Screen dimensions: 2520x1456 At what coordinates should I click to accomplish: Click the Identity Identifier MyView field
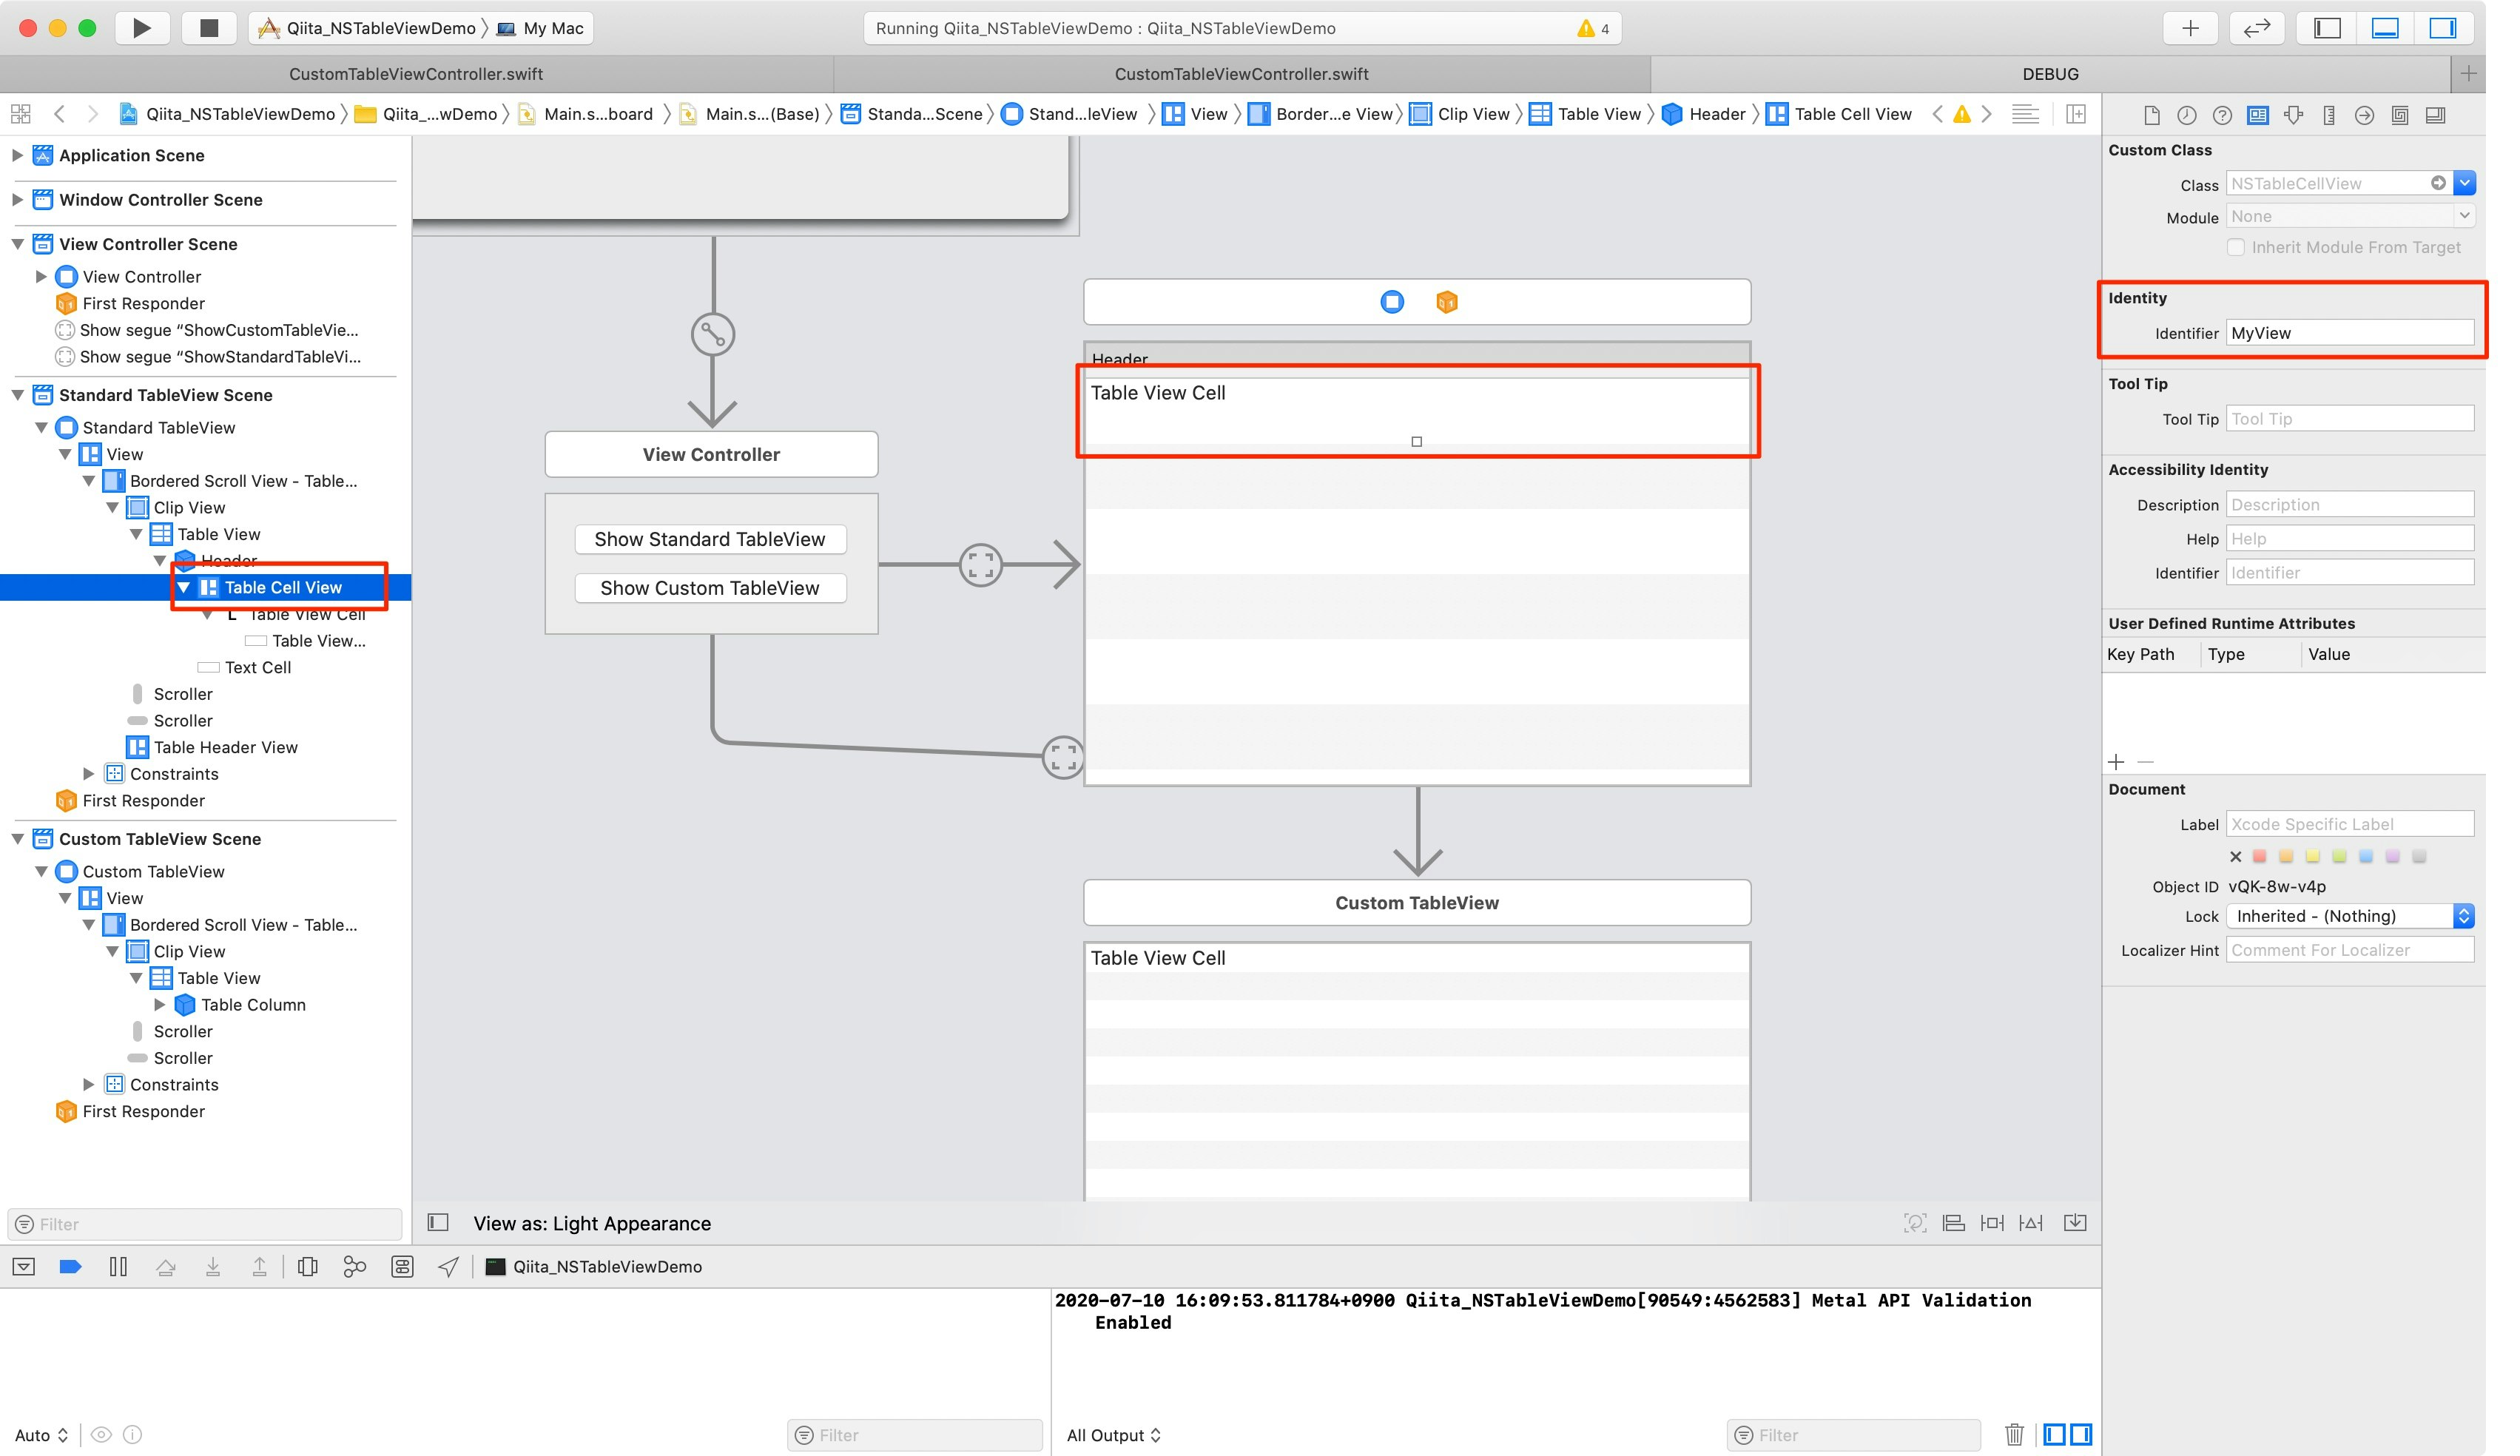pos(2349,333)
